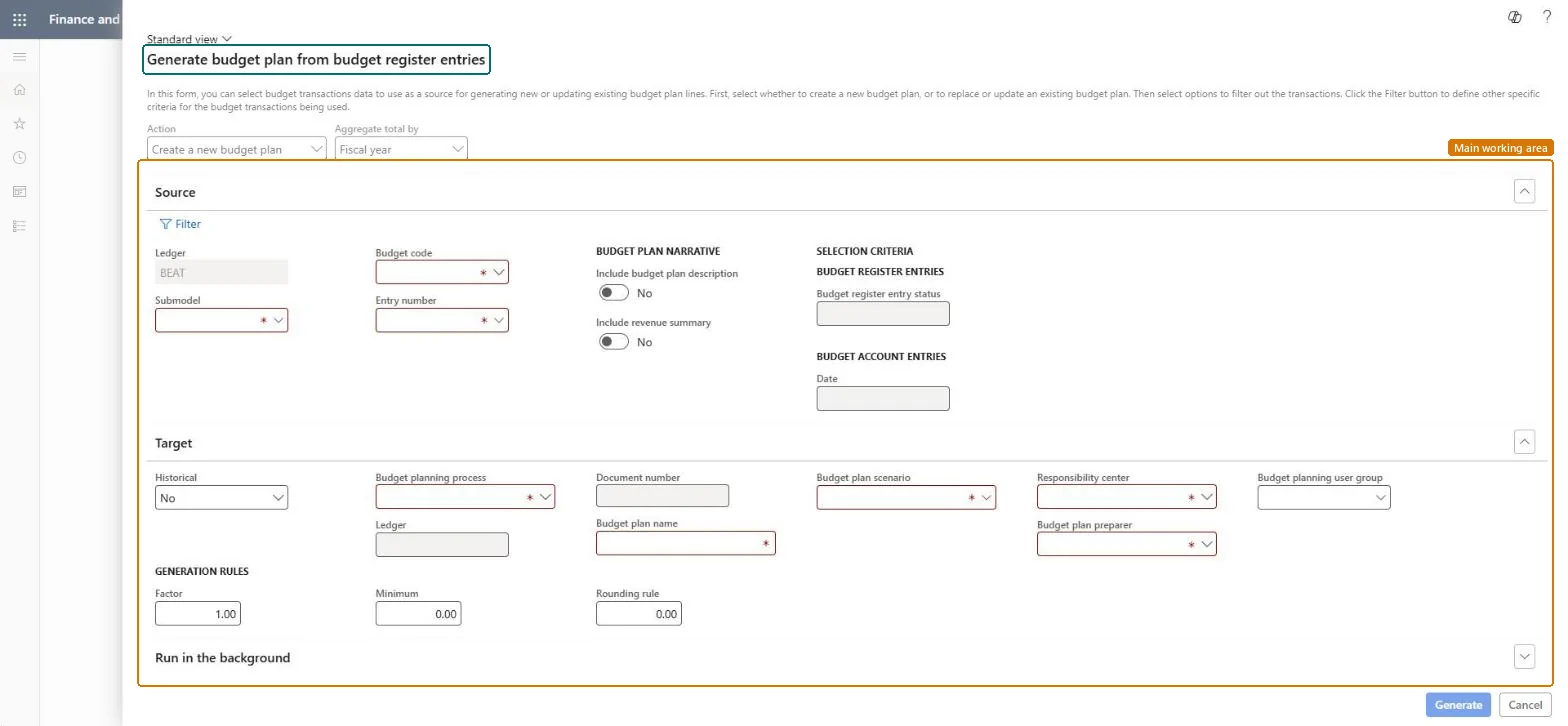
Task: Open Favorites star in the sidebar
Action: tap(19, 124)
